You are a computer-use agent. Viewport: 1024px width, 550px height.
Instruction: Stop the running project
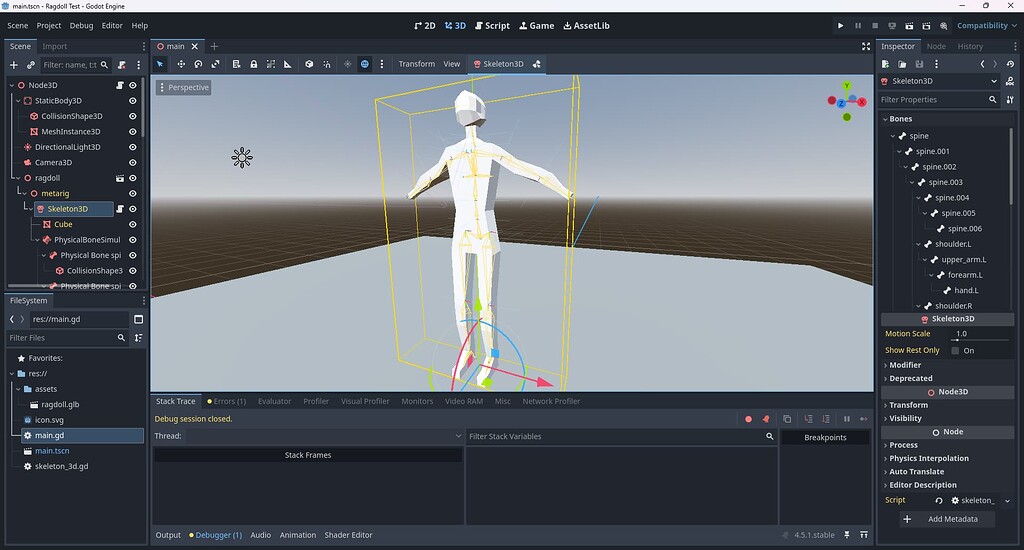coord(874,25)
